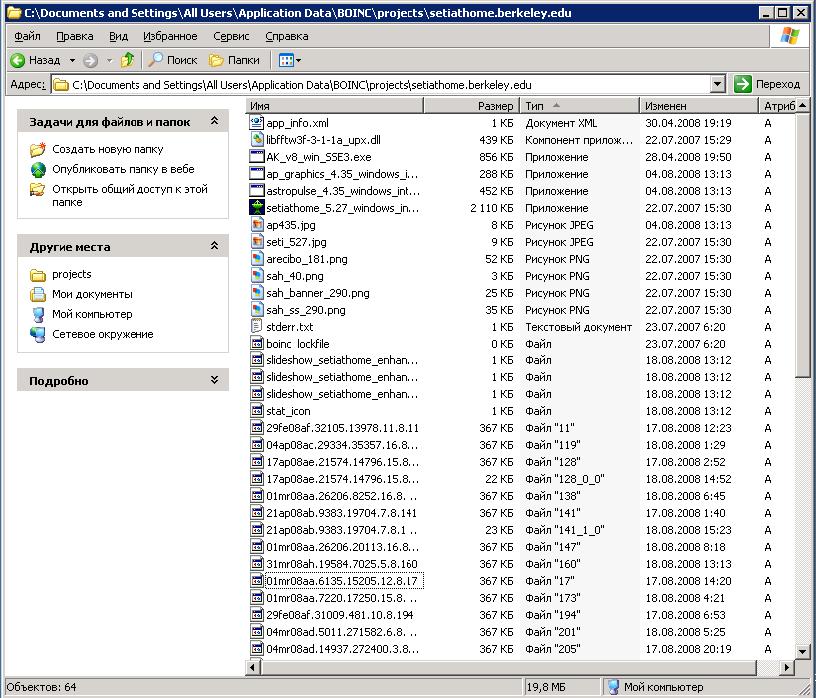The height and width of the screenshot is (698, 816).
Task: Select the stderr.txt text file
Action: (x=289, y=327)
